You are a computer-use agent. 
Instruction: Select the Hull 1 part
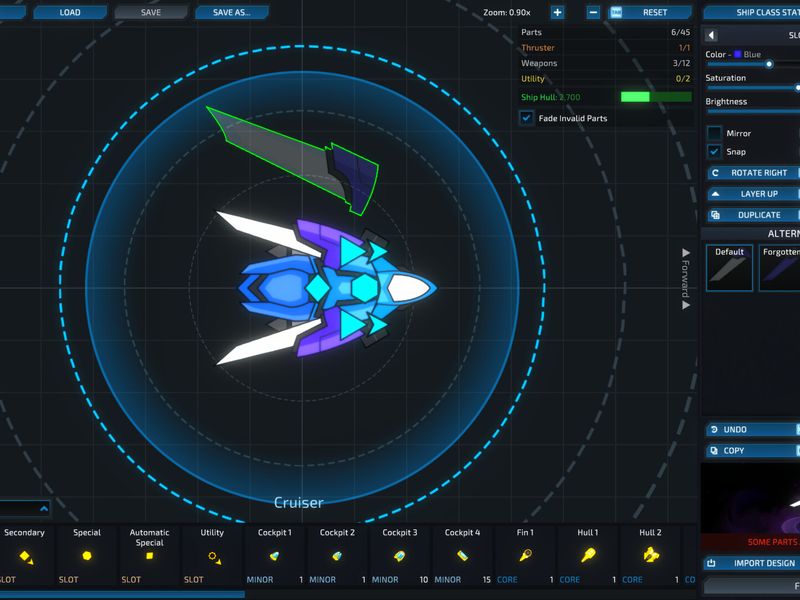tap(588, 556)
